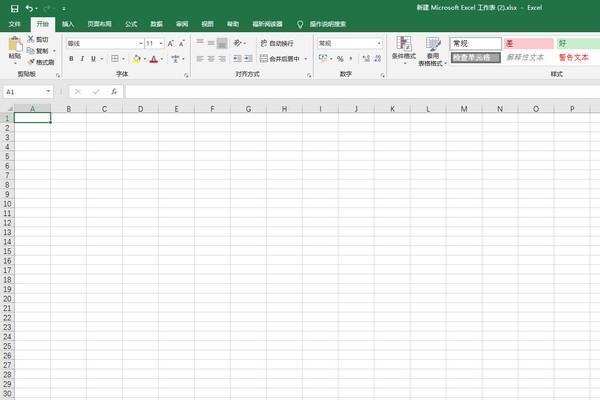Apply the 常规 (Normal) cell style
The height and width of the screenshot is (400, 600).
coord(476,44)
